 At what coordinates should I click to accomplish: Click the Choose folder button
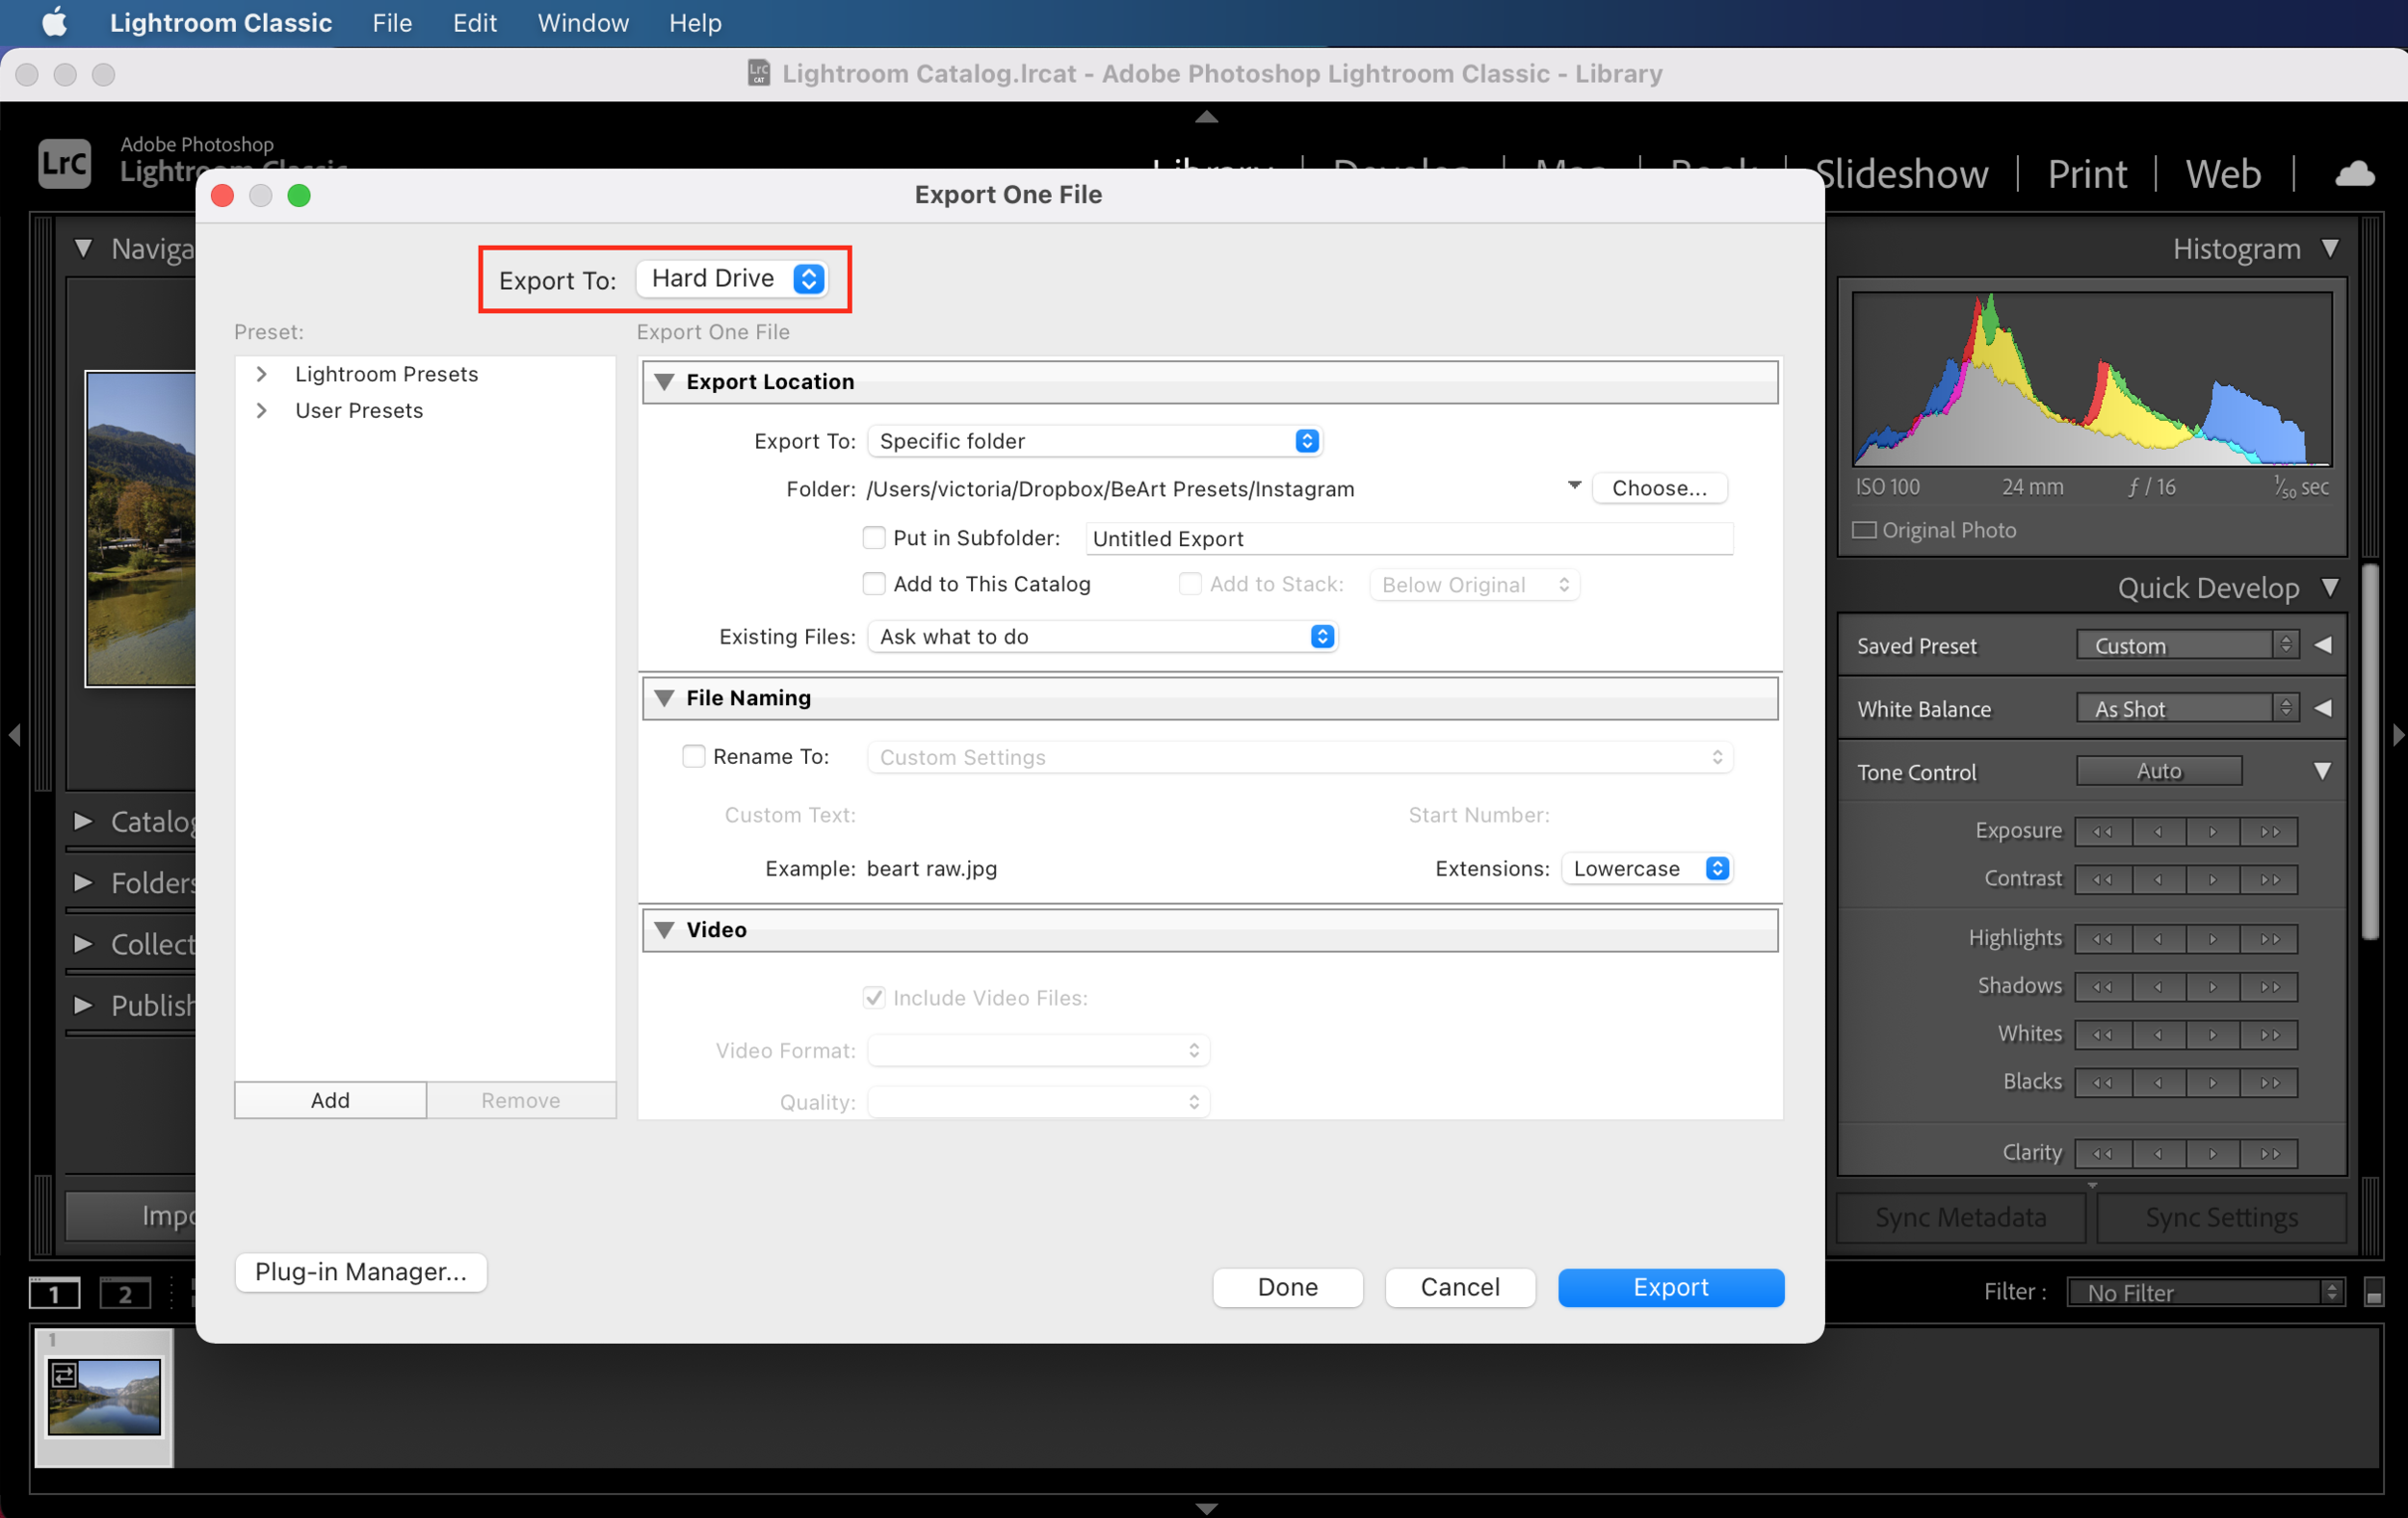click(1659, 488)
